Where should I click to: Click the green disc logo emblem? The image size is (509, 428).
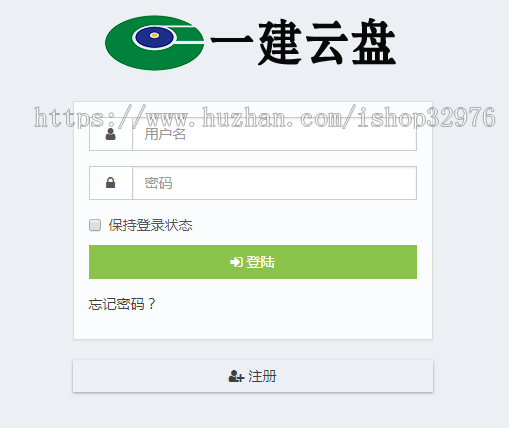[154, 43]
